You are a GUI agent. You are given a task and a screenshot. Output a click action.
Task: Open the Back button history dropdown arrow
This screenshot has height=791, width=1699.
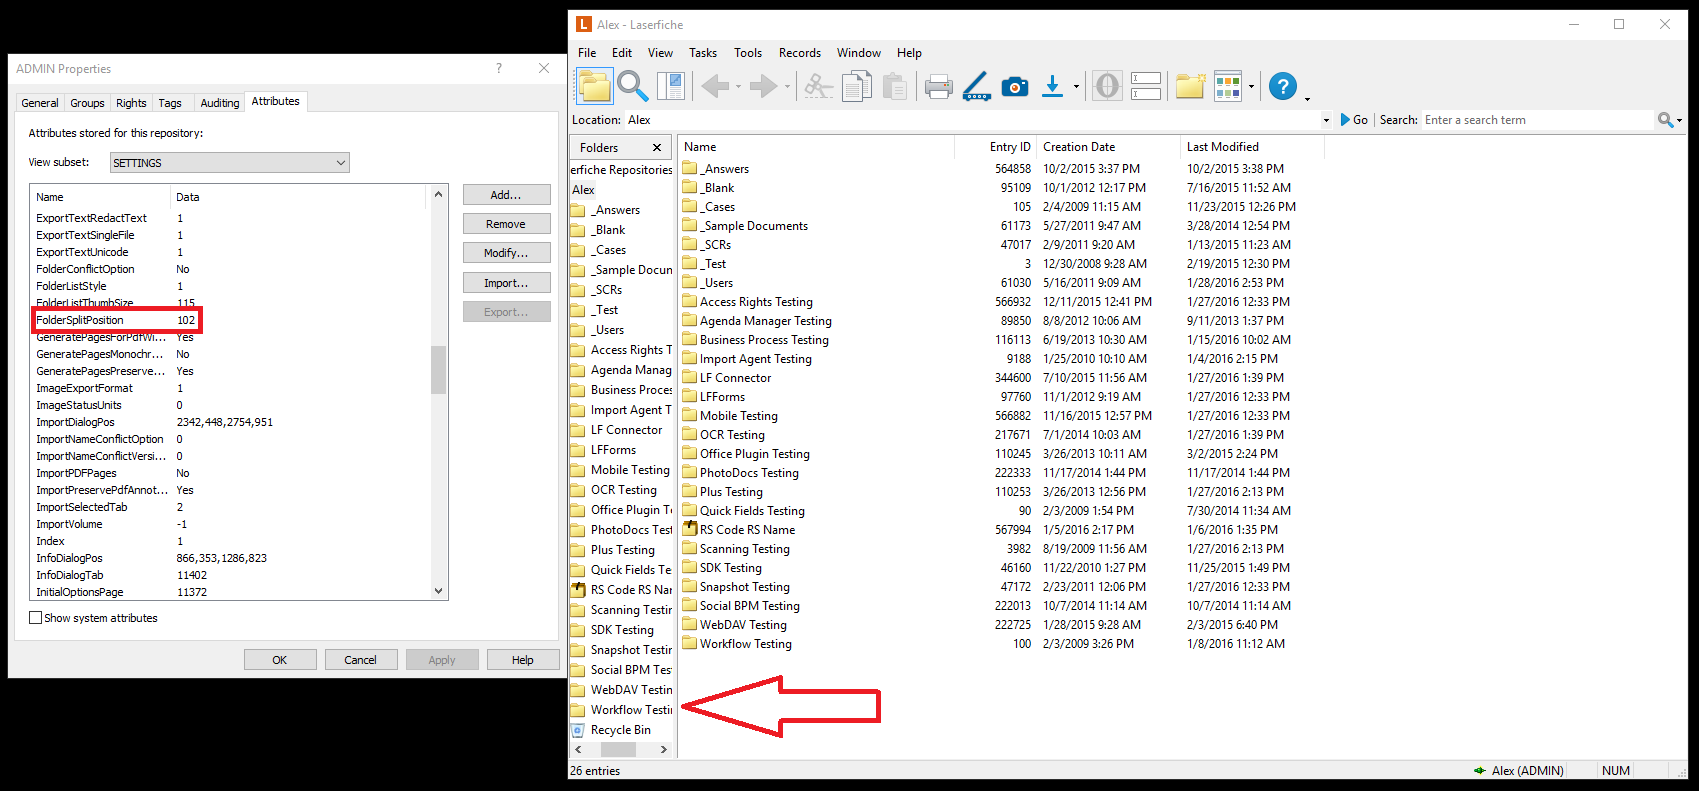pos(738,87)
